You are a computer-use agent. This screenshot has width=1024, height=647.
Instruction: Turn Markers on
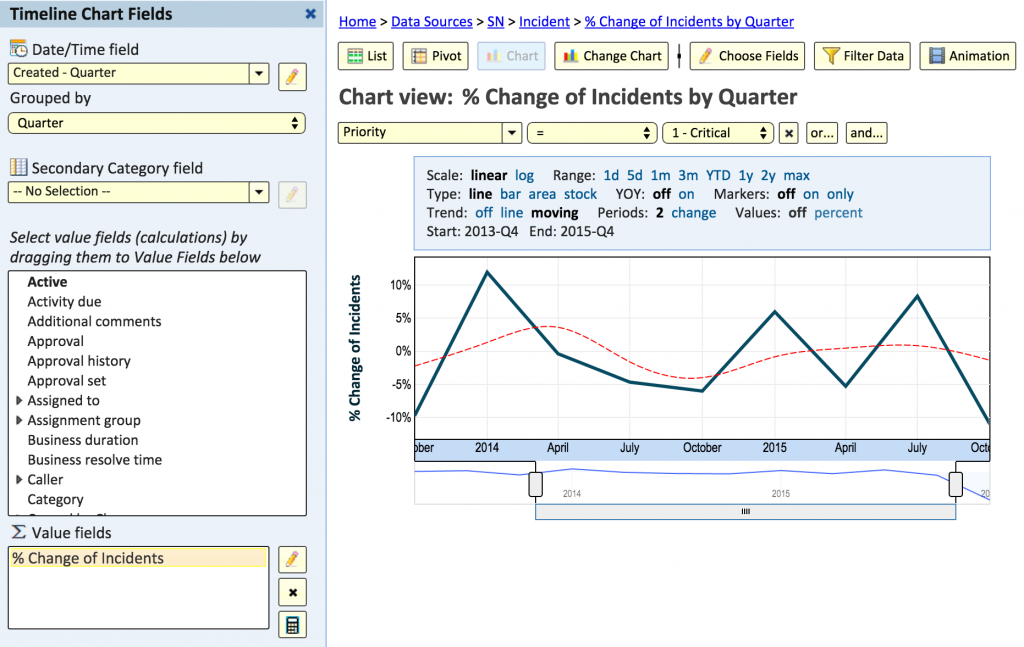(x=811, y=194)
